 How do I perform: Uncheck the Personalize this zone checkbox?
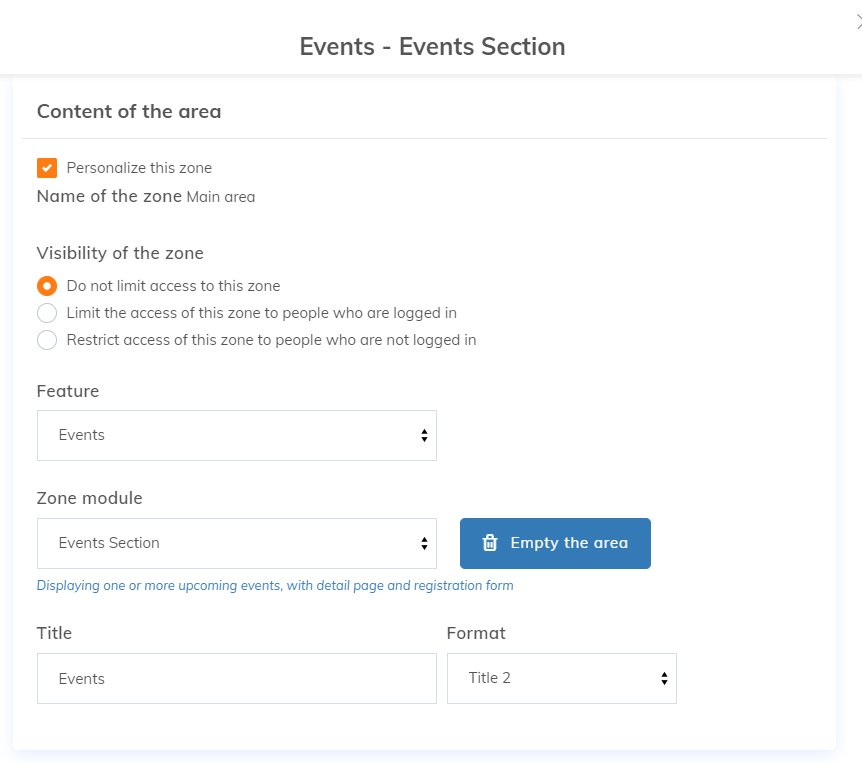(x=47, y=168)
